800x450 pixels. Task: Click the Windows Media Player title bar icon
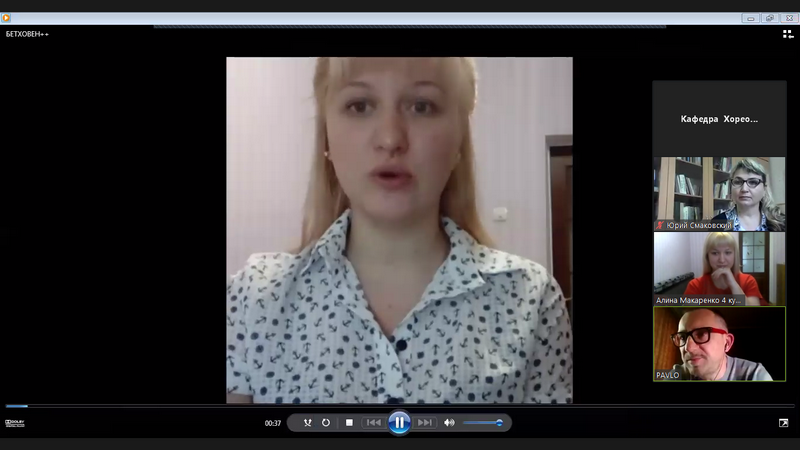pos(6,17)
